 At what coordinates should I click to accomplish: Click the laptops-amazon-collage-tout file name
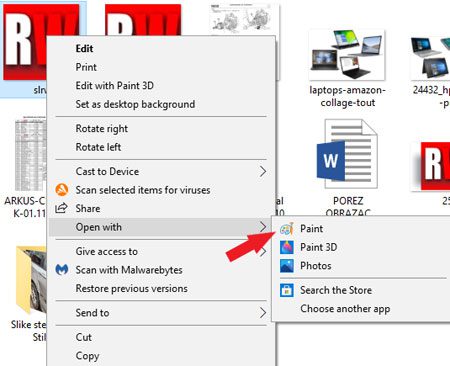348,96
